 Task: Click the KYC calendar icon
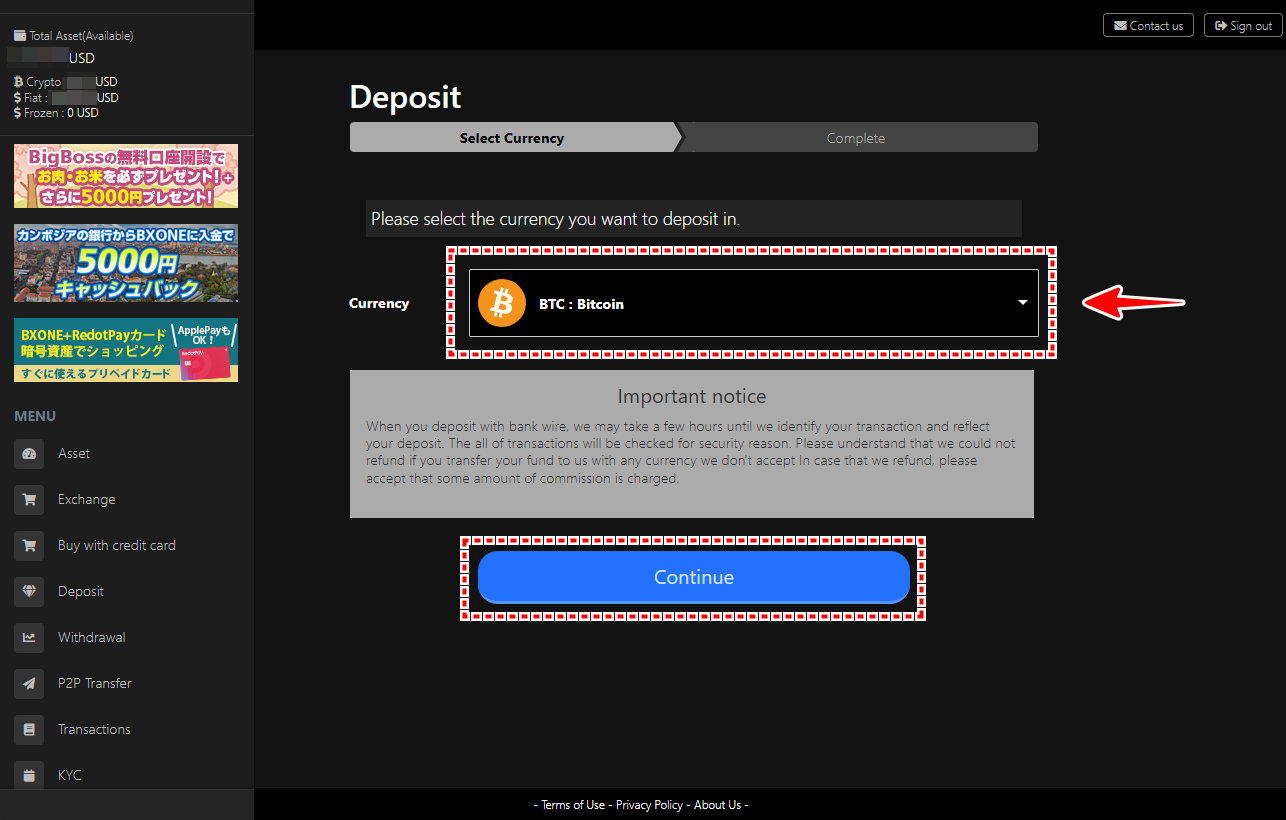coord(29,776)
